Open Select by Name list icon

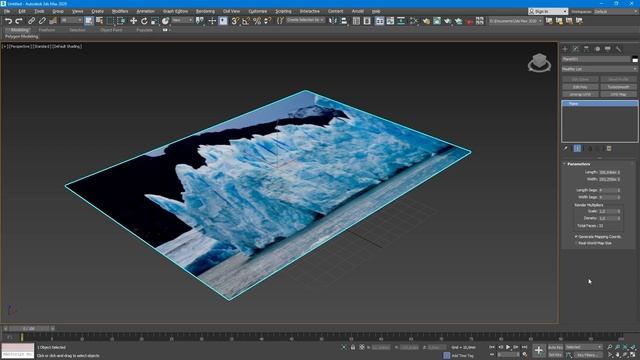click(99, 21)
